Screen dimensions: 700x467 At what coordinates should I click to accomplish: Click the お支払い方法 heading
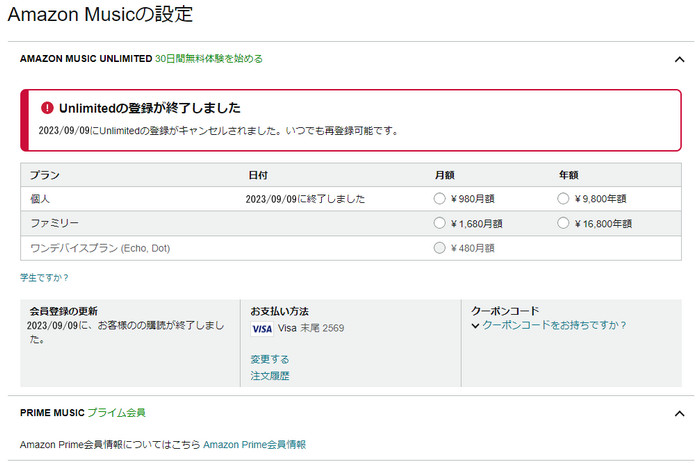[x=279, y=311]
